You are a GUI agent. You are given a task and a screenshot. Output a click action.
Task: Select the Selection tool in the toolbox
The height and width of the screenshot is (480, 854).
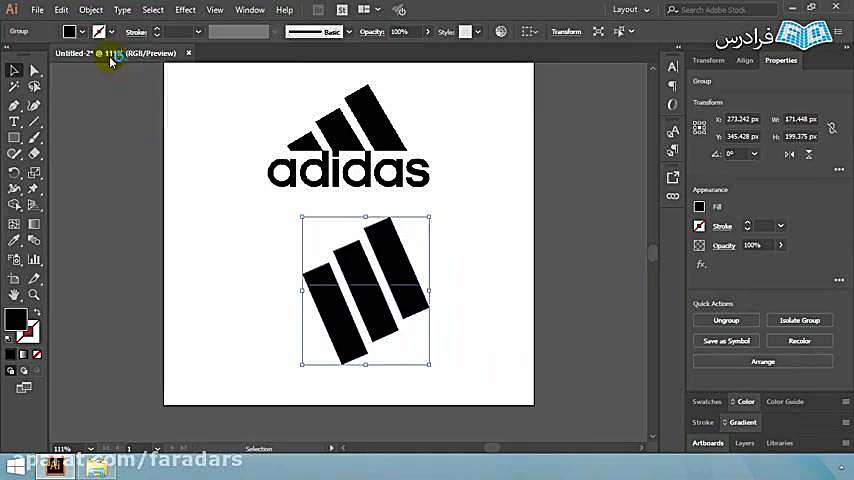(x=14, y=70)
